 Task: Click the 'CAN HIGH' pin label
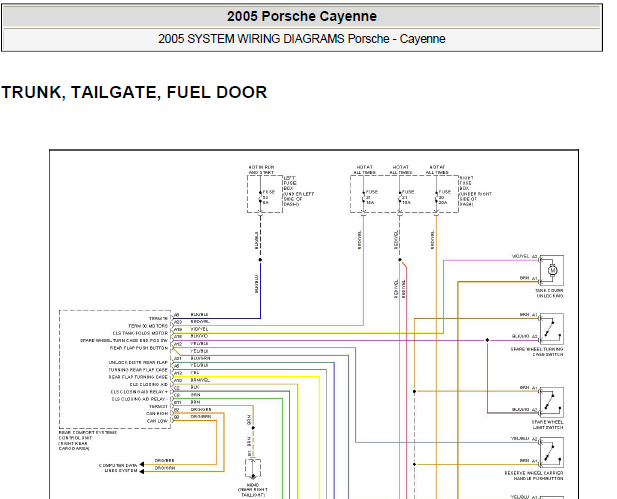157,414
